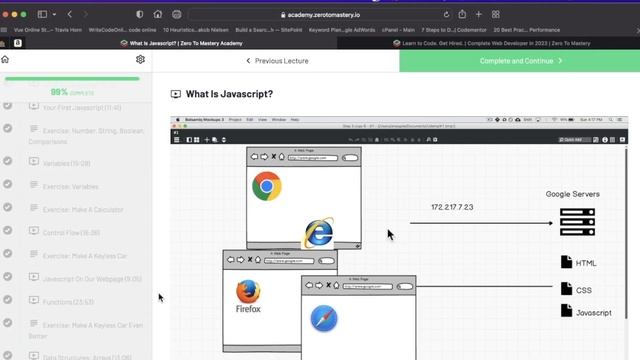Click the bookmarks bar leading grid icon

[x=4, y=30]
